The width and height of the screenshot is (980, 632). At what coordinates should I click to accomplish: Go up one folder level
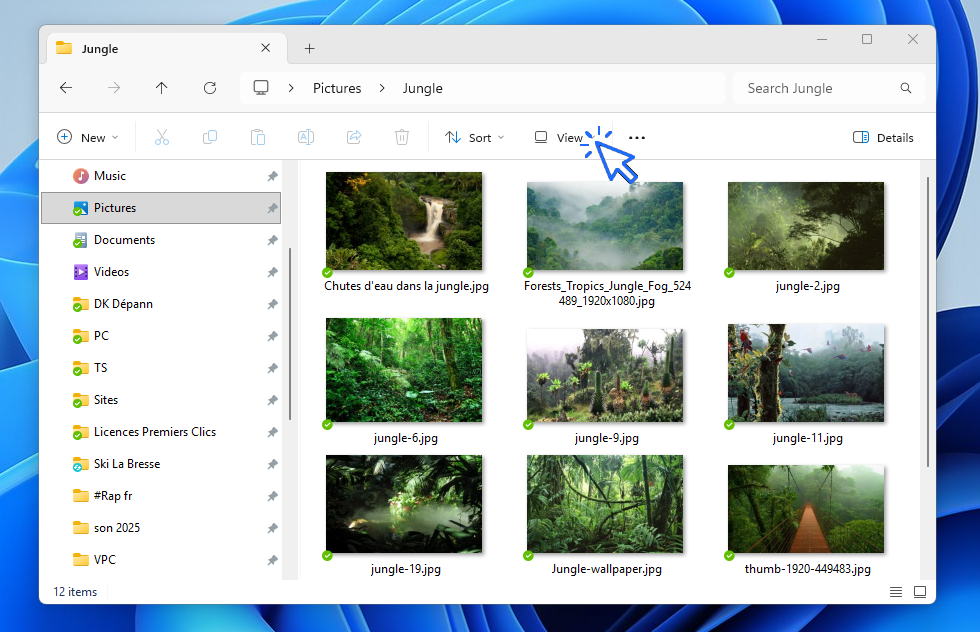click(162, 88)
